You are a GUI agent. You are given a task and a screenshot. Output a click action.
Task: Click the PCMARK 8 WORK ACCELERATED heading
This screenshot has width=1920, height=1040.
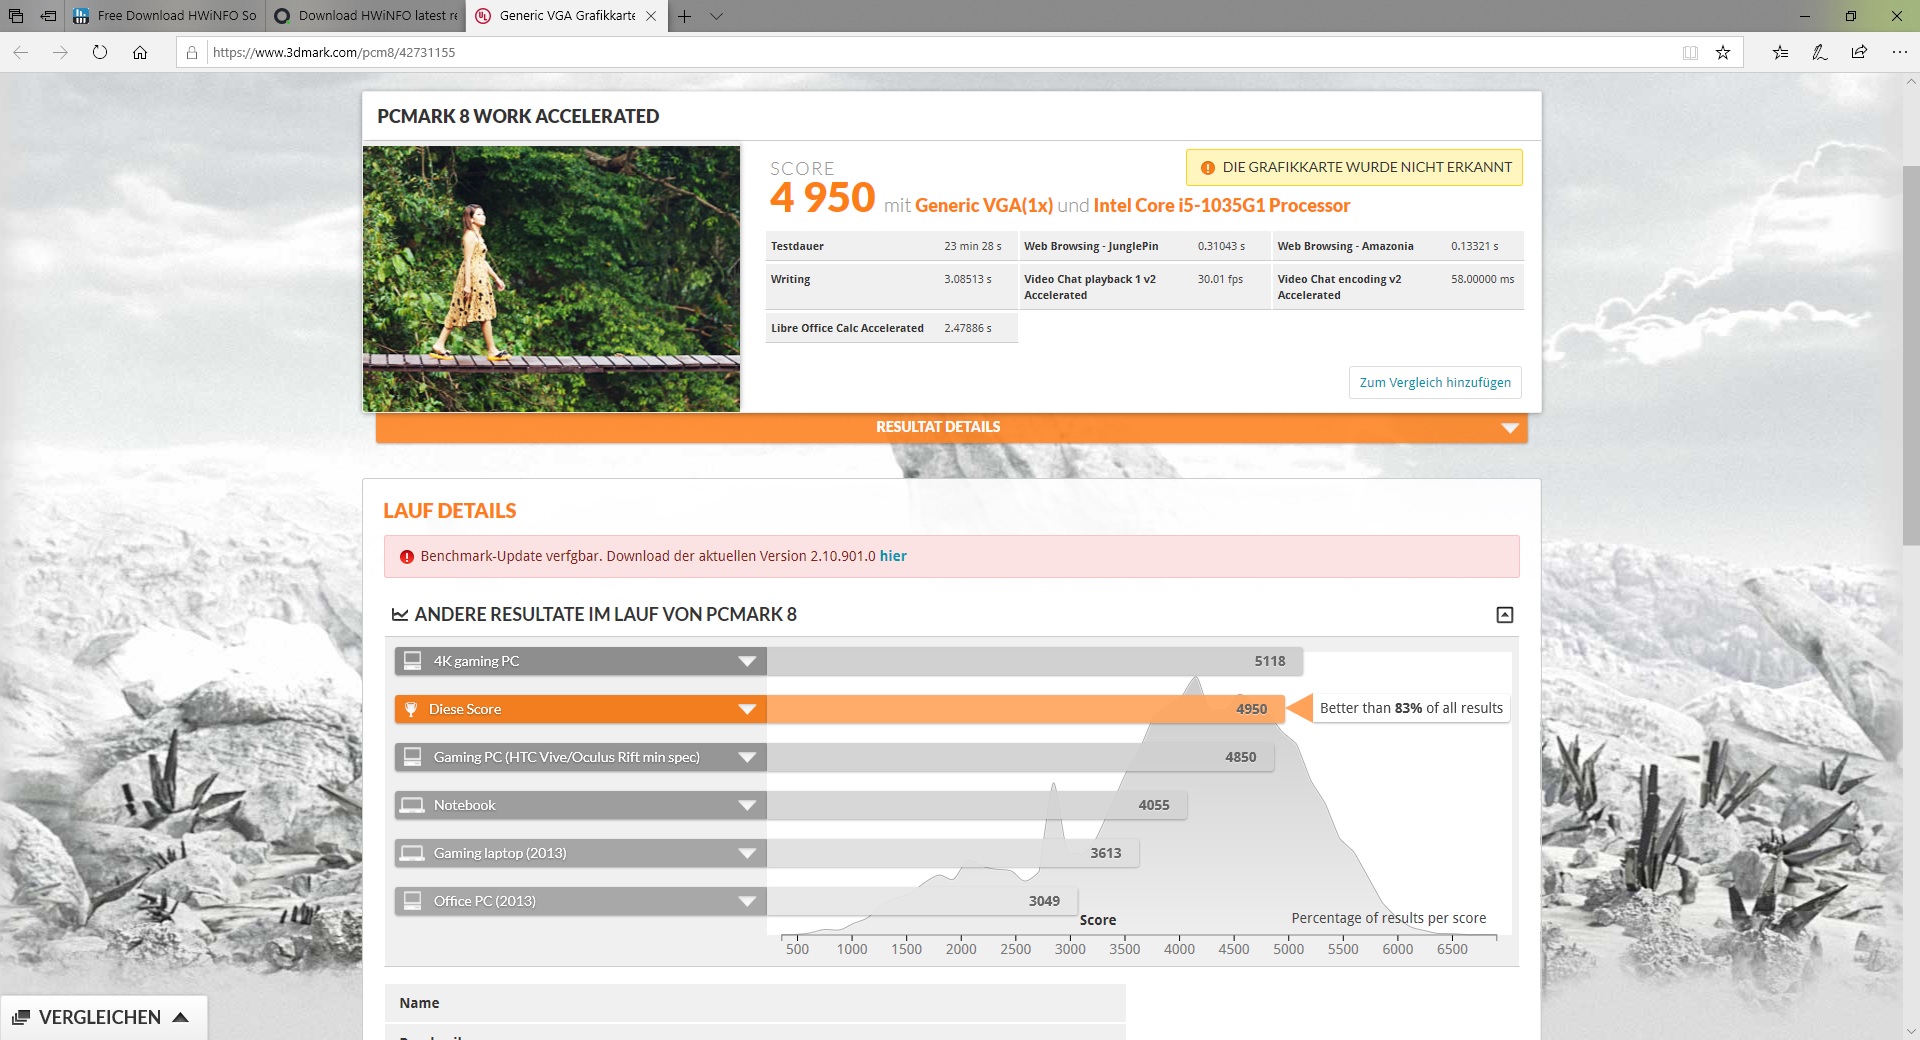pos(518,117)
